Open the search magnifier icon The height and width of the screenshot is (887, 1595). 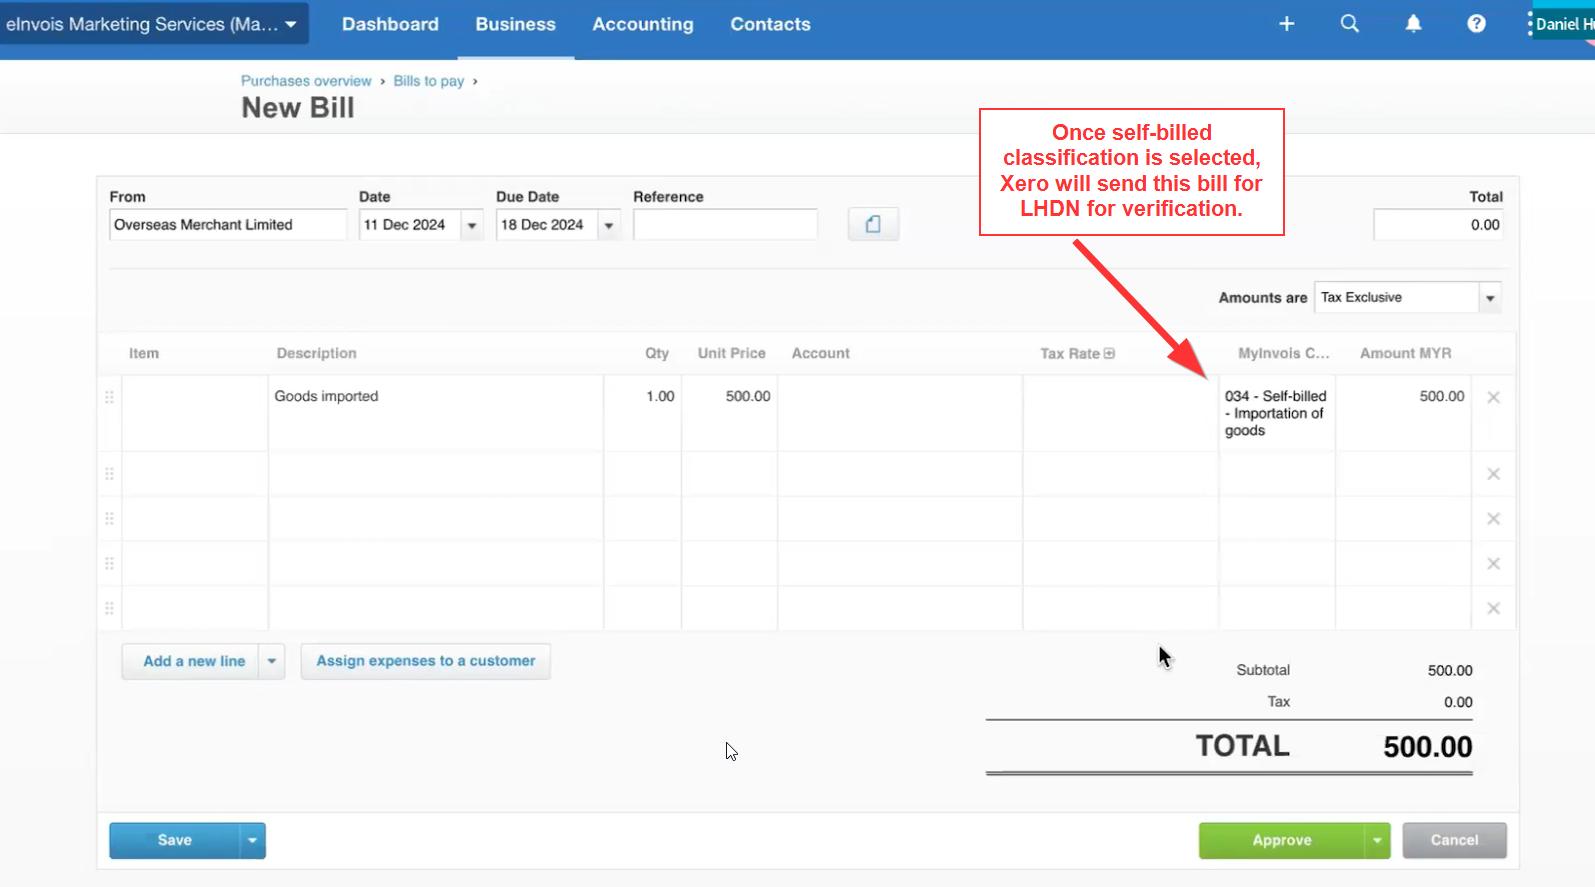[1349, 24]
